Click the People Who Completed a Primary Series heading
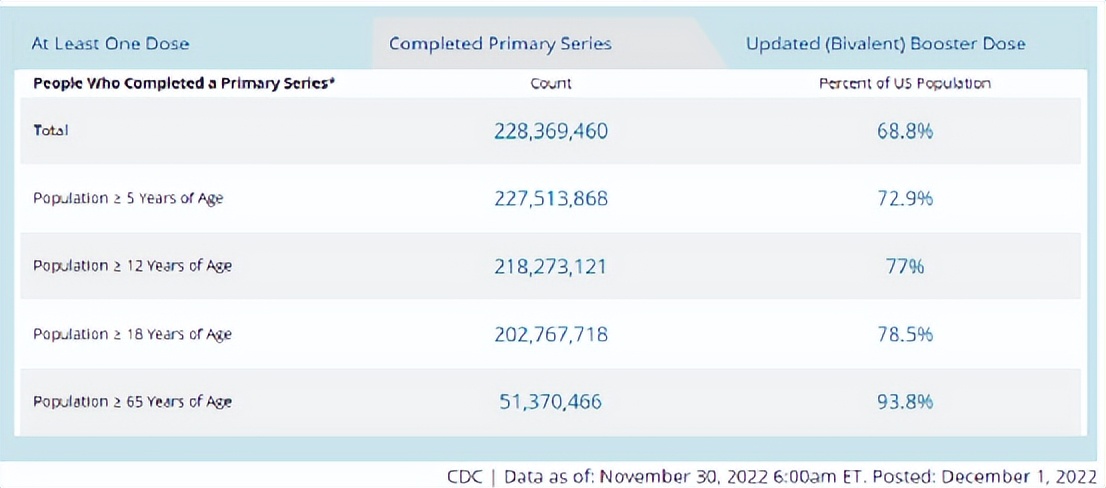Screen dimensions: 1106x488 [x=184, y=84]
